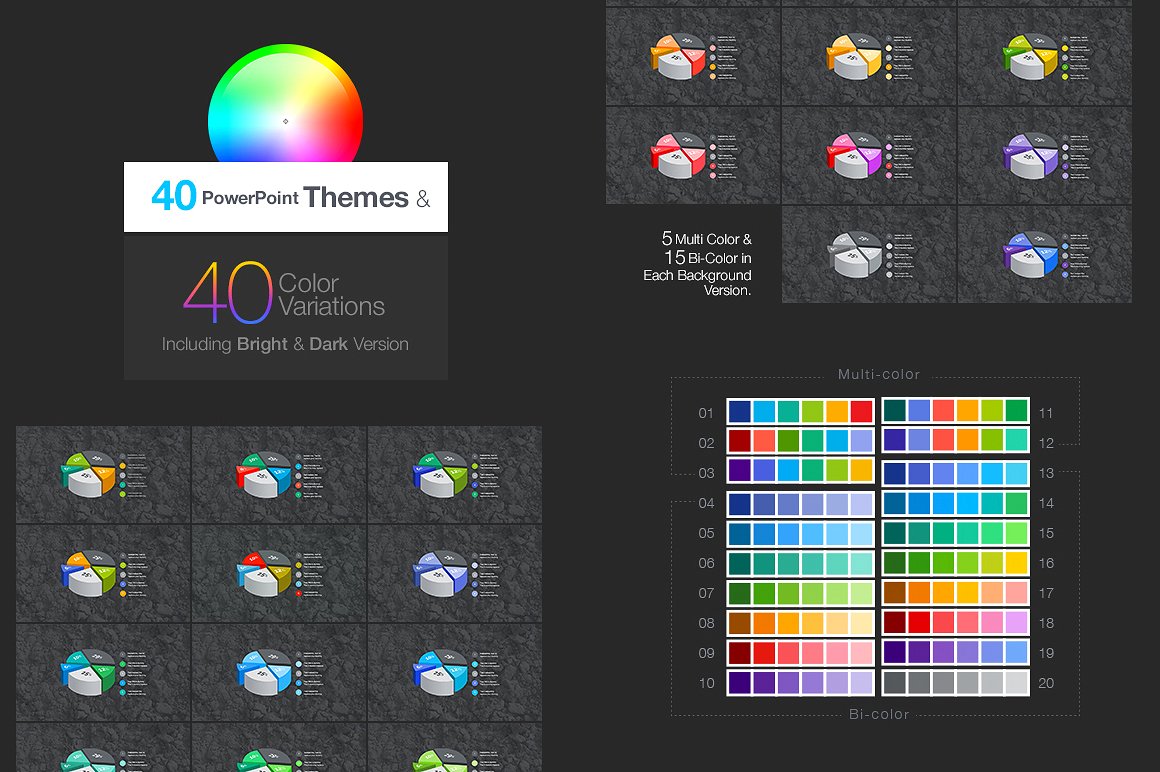
Task: Select grayscale palette row 20
Action: [x=955, y=683]
